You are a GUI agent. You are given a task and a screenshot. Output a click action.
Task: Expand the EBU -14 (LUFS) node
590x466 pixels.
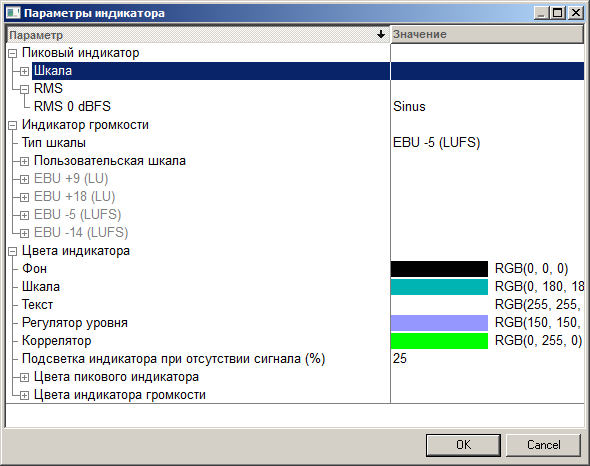(24, 233)
